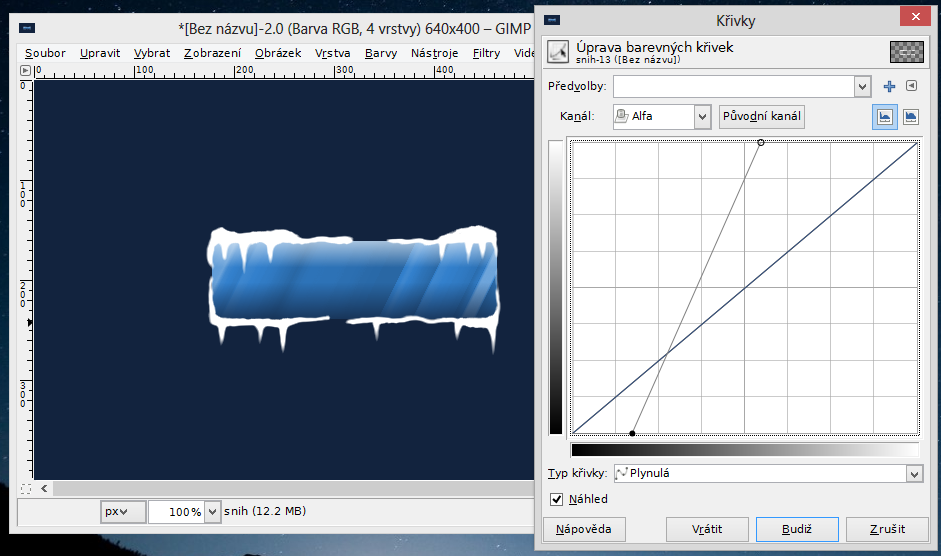Click the upper curve control point
The image size is (941, 556).
pos(761,143)
